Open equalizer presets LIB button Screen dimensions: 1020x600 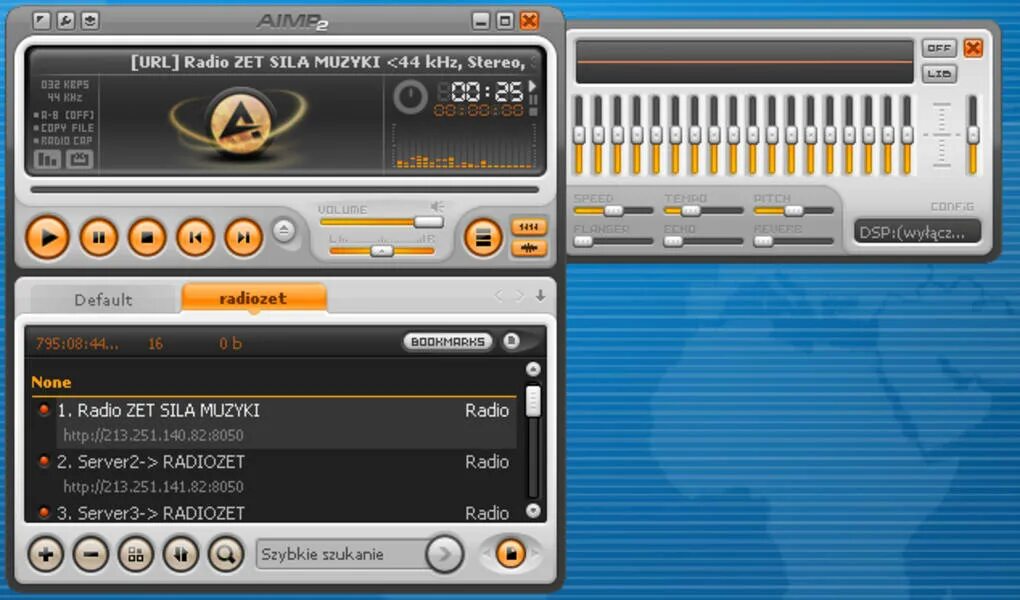[939, 74]
